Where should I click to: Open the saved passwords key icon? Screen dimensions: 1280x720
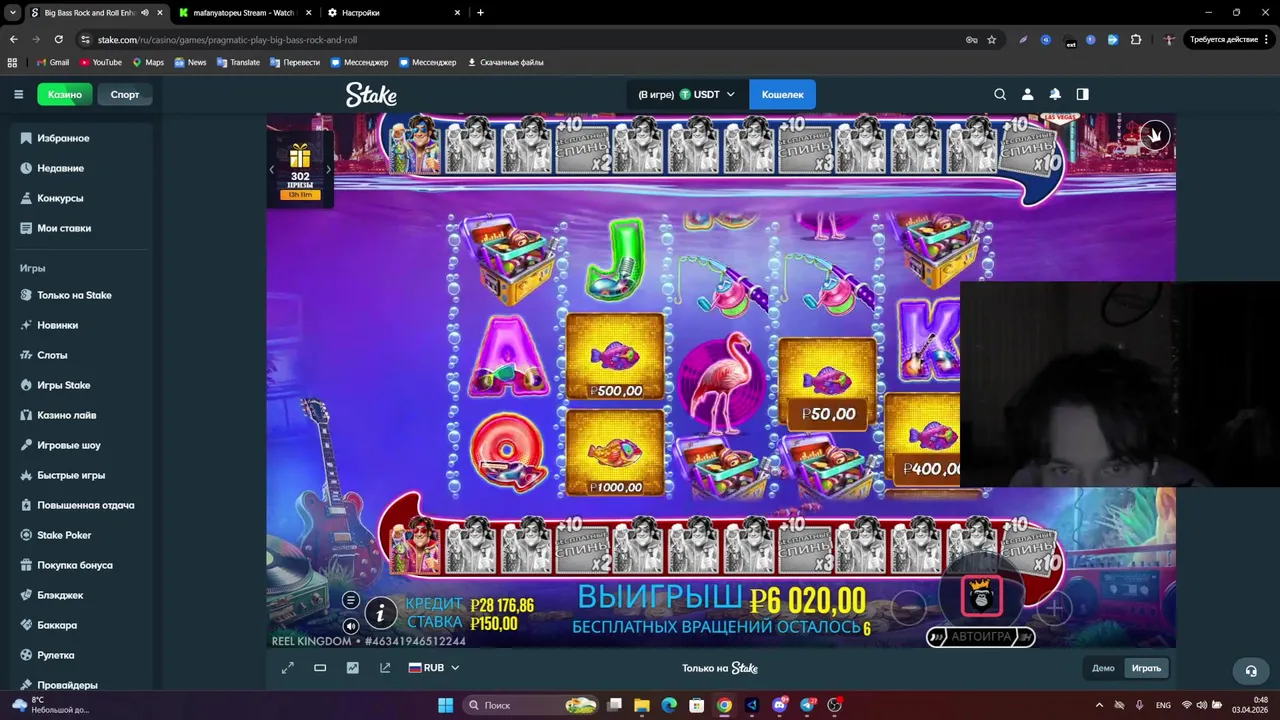tap(971, 40)
